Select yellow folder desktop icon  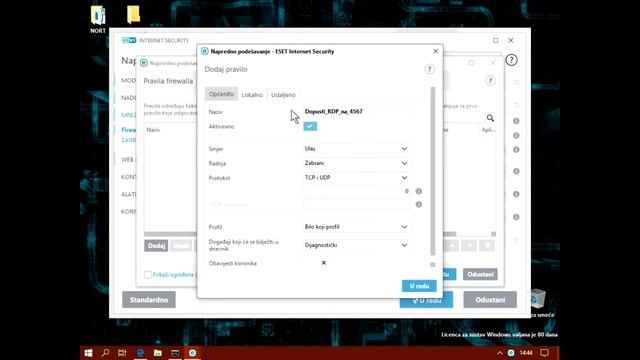[133, 15]
